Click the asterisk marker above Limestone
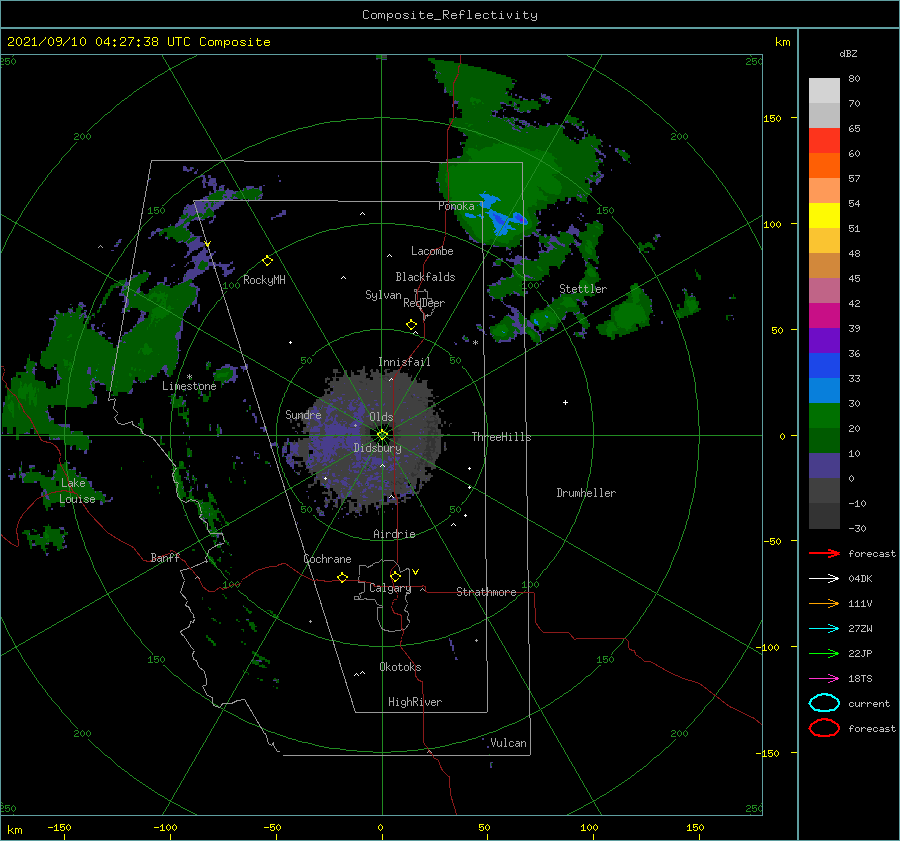900x841 pixels. pyautogui.click(x=189, y=377)
